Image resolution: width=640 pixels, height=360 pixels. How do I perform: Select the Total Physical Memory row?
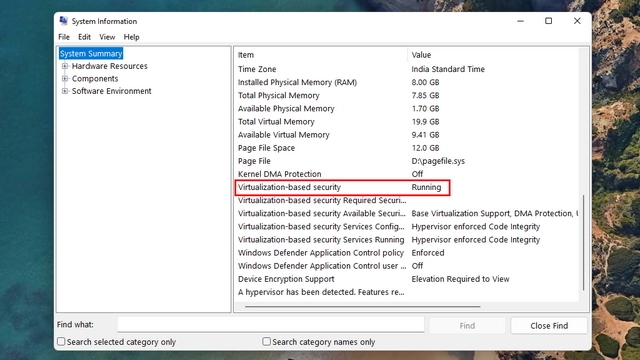coord(407,95)
